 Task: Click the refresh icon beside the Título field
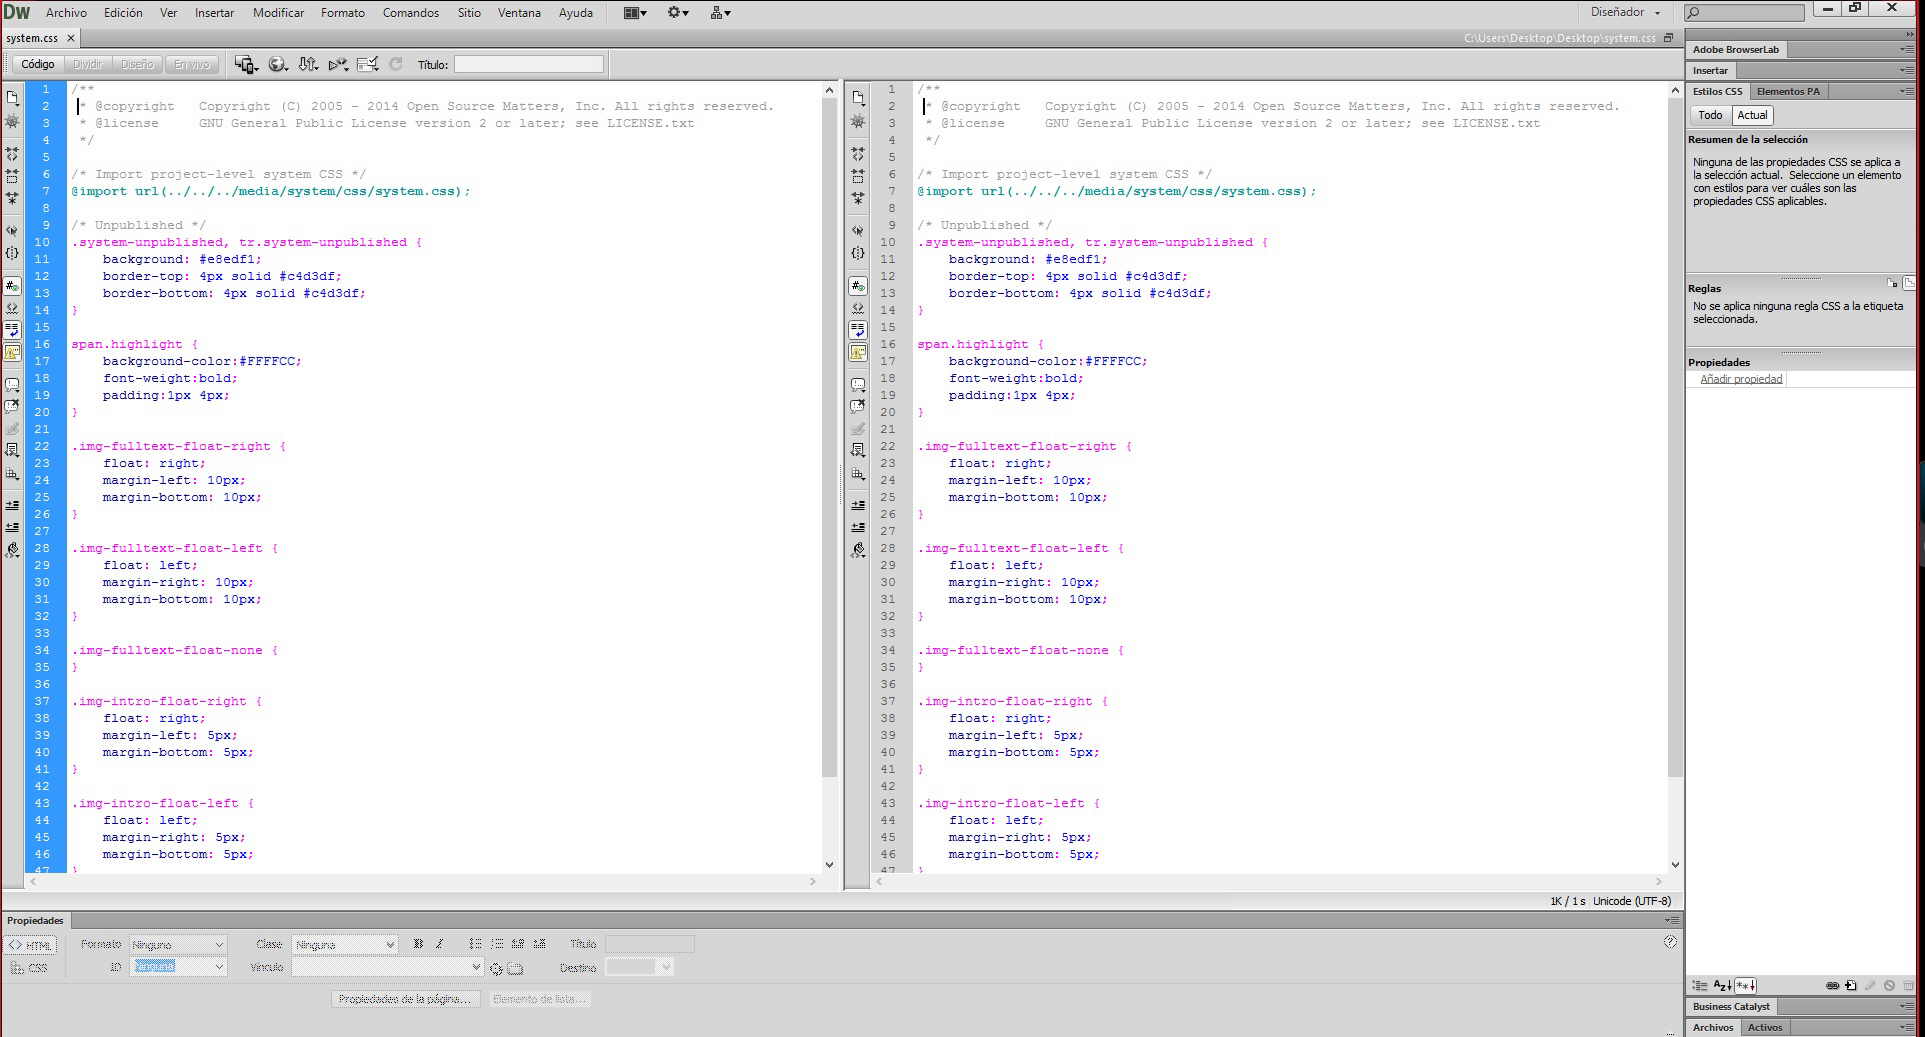(x=396, y=64)
